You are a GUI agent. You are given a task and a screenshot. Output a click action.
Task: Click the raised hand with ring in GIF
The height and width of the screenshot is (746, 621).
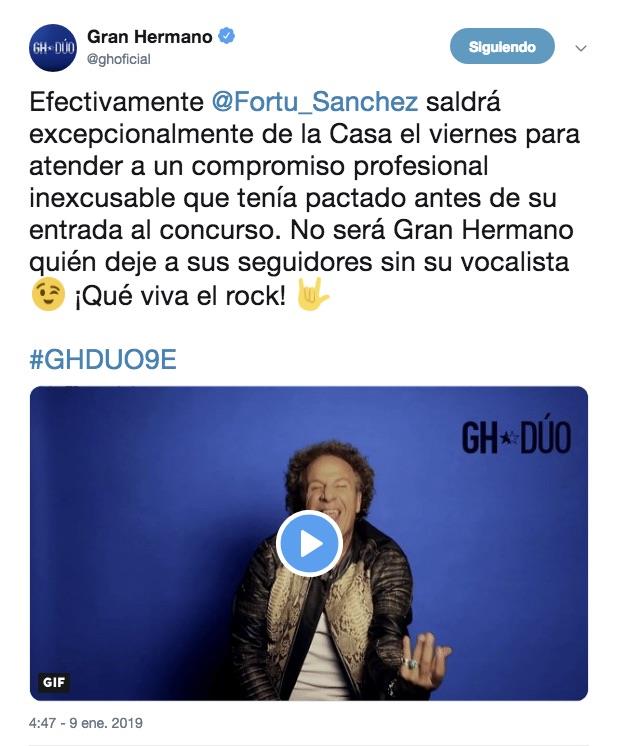424,660
